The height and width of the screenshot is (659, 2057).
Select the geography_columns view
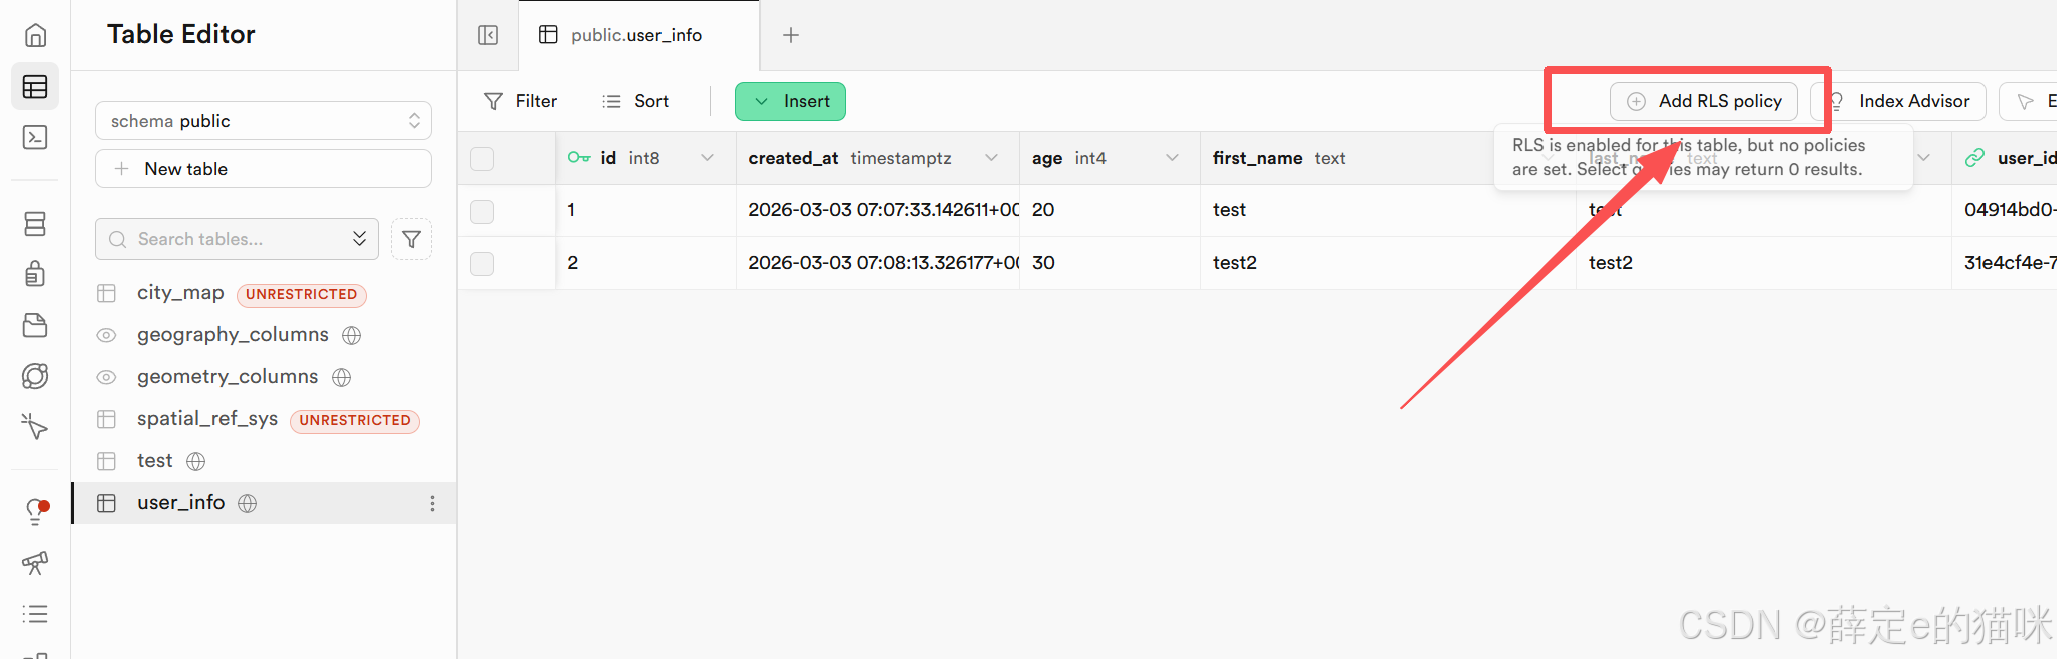click(x=232, y=335)
